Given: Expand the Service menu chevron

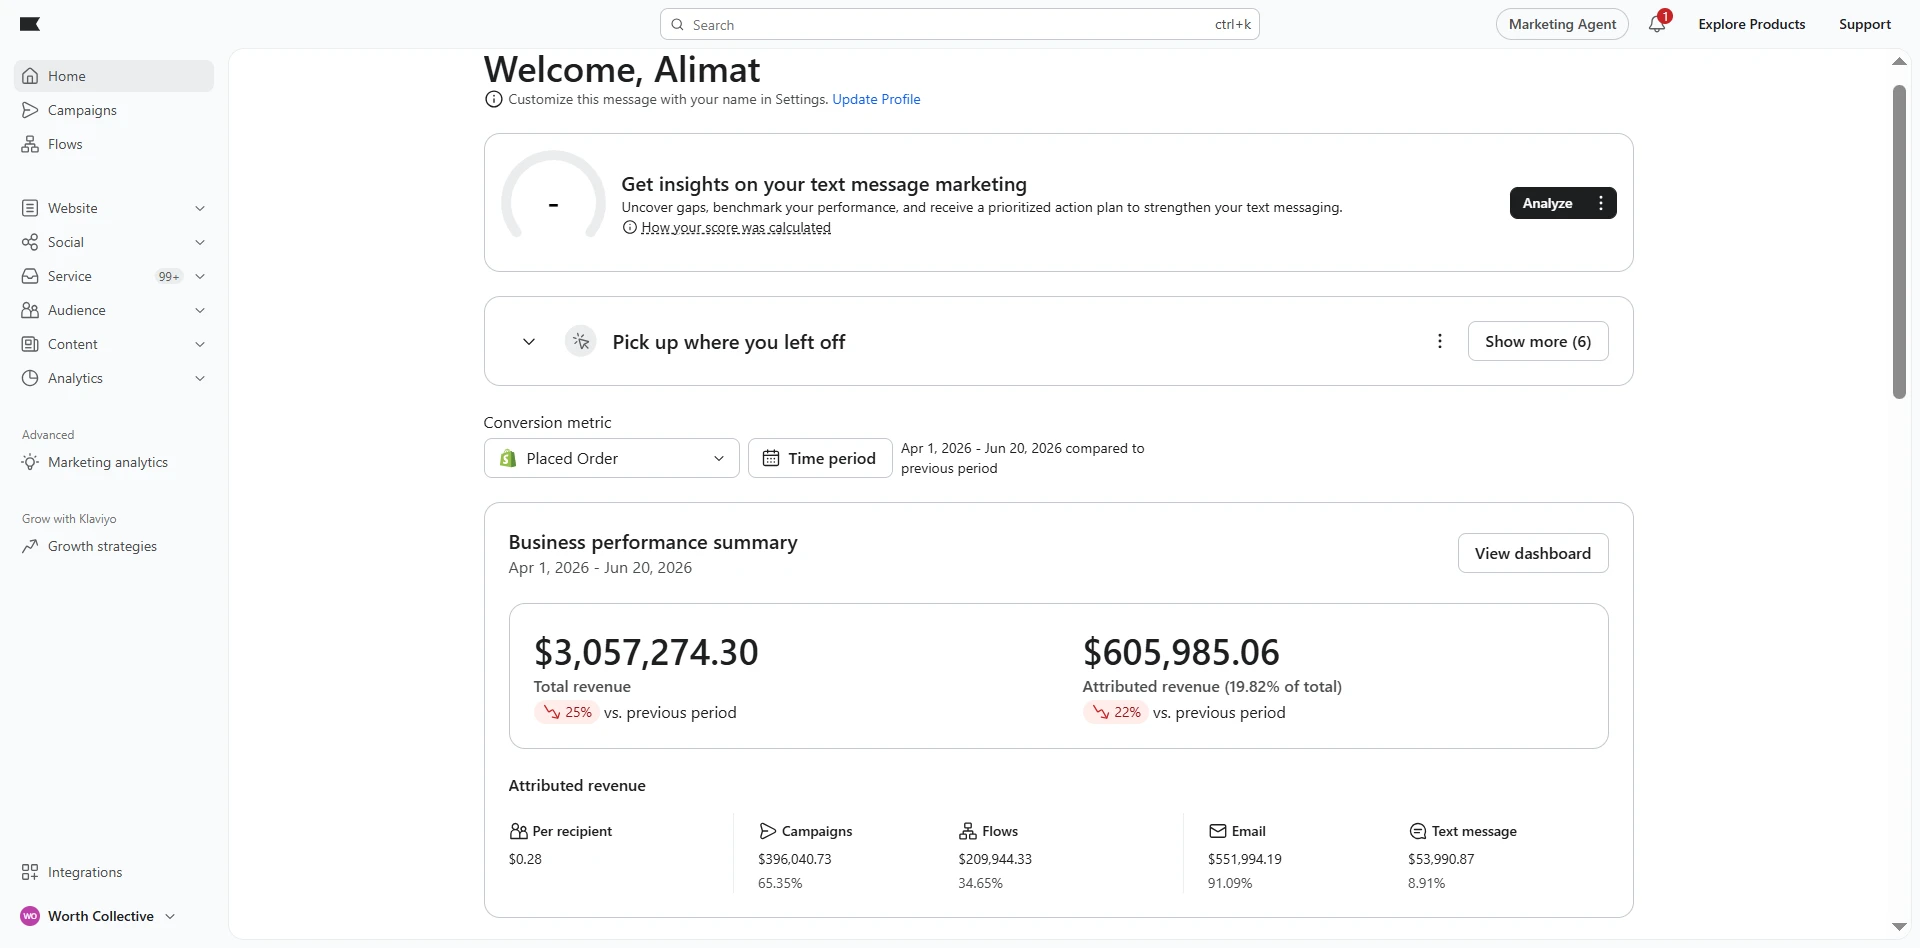Looking at the screenshot, I should (x=200, y=276).
